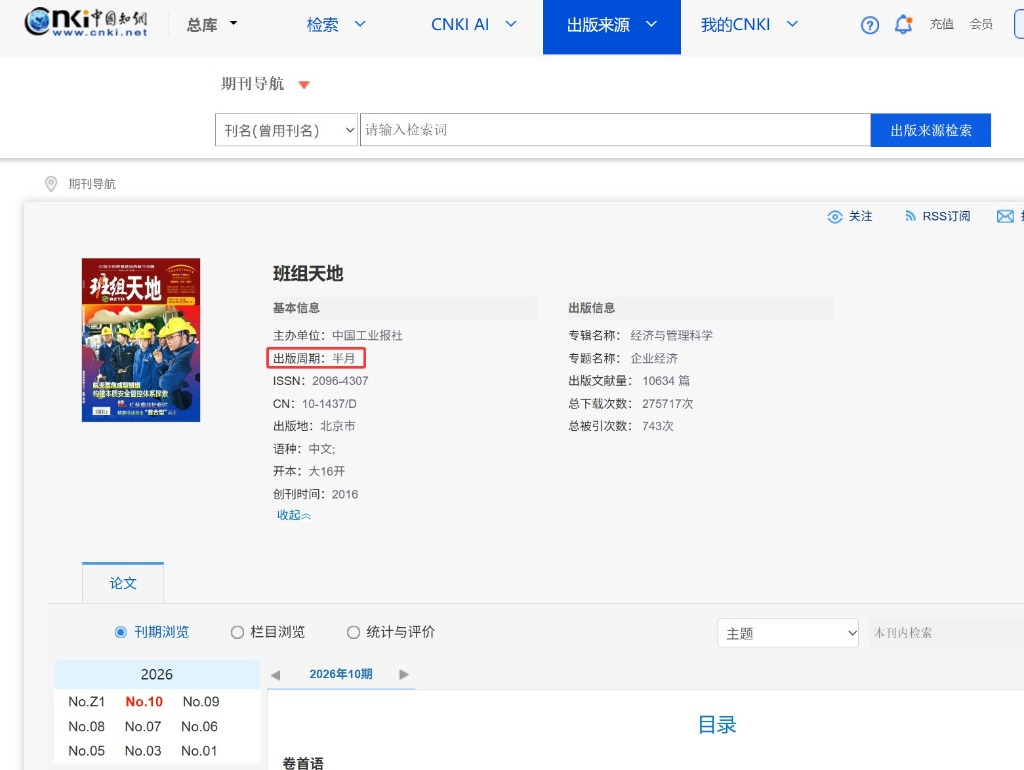Select the 2026年10期 issue tab
This screenshot has height=770, width=1024.
(341, 674)
